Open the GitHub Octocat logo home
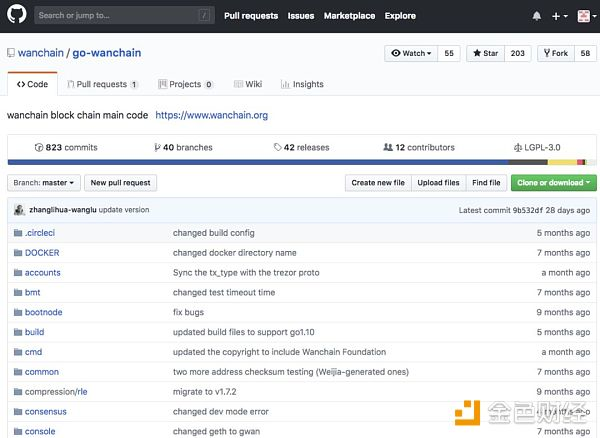The width and height of the screenshot is (600, 438). 16,15
